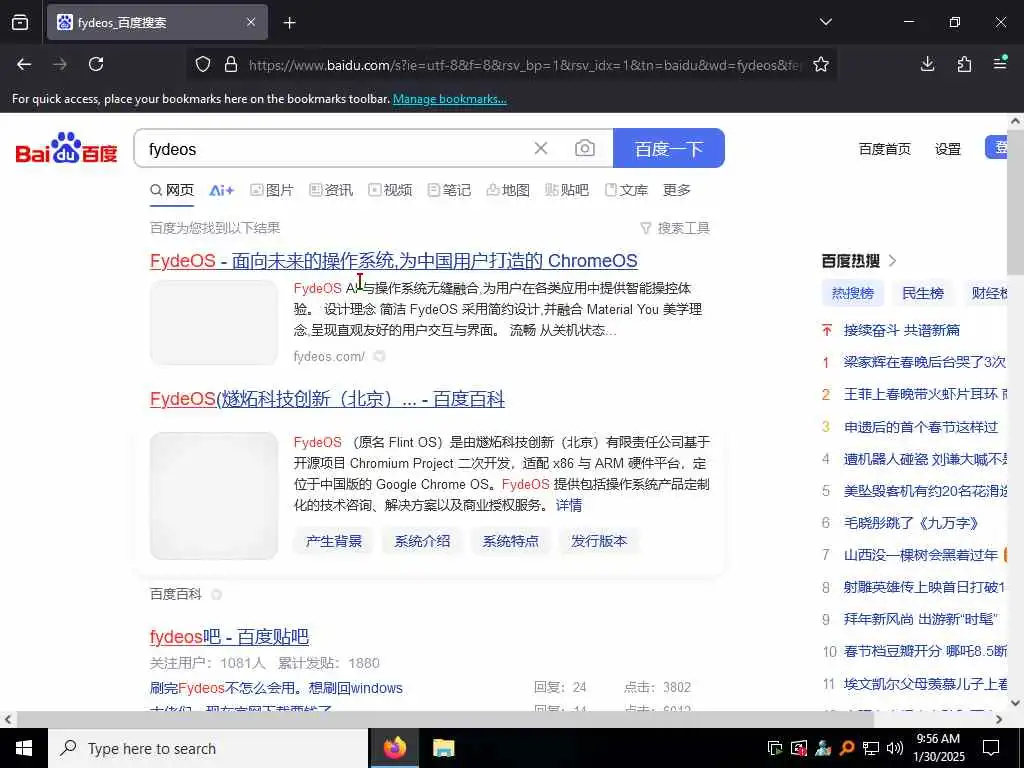Open the fydeos吧 百度贴吧 result

coord(229,637)
